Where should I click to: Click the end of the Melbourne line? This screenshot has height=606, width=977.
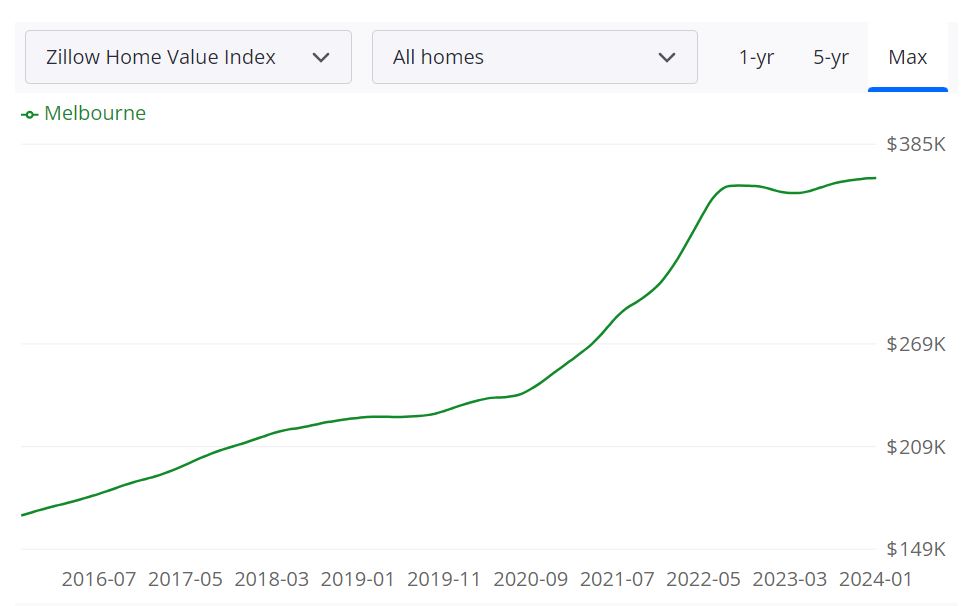pyautogui.click(x=875, y=178)
